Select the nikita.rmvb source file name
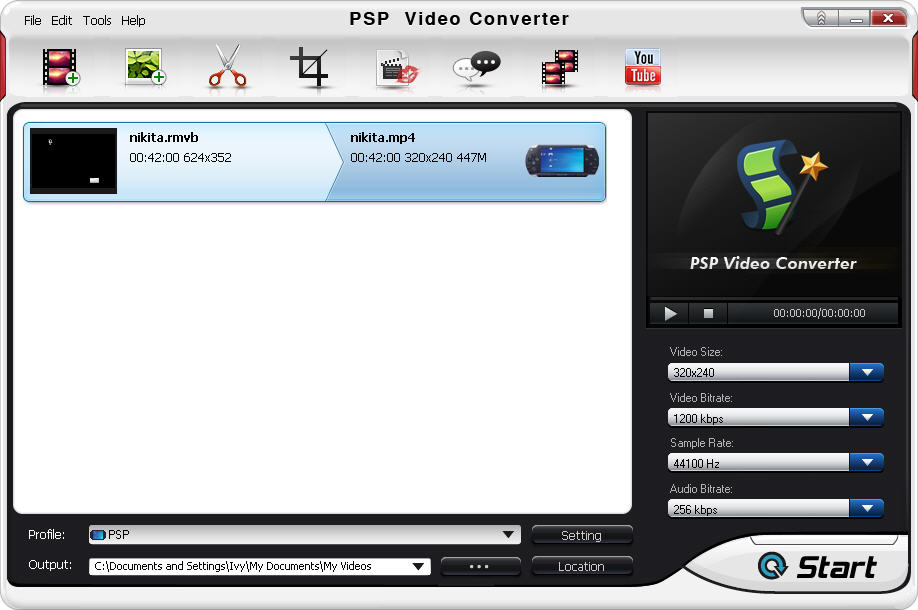 pos(164,138)
